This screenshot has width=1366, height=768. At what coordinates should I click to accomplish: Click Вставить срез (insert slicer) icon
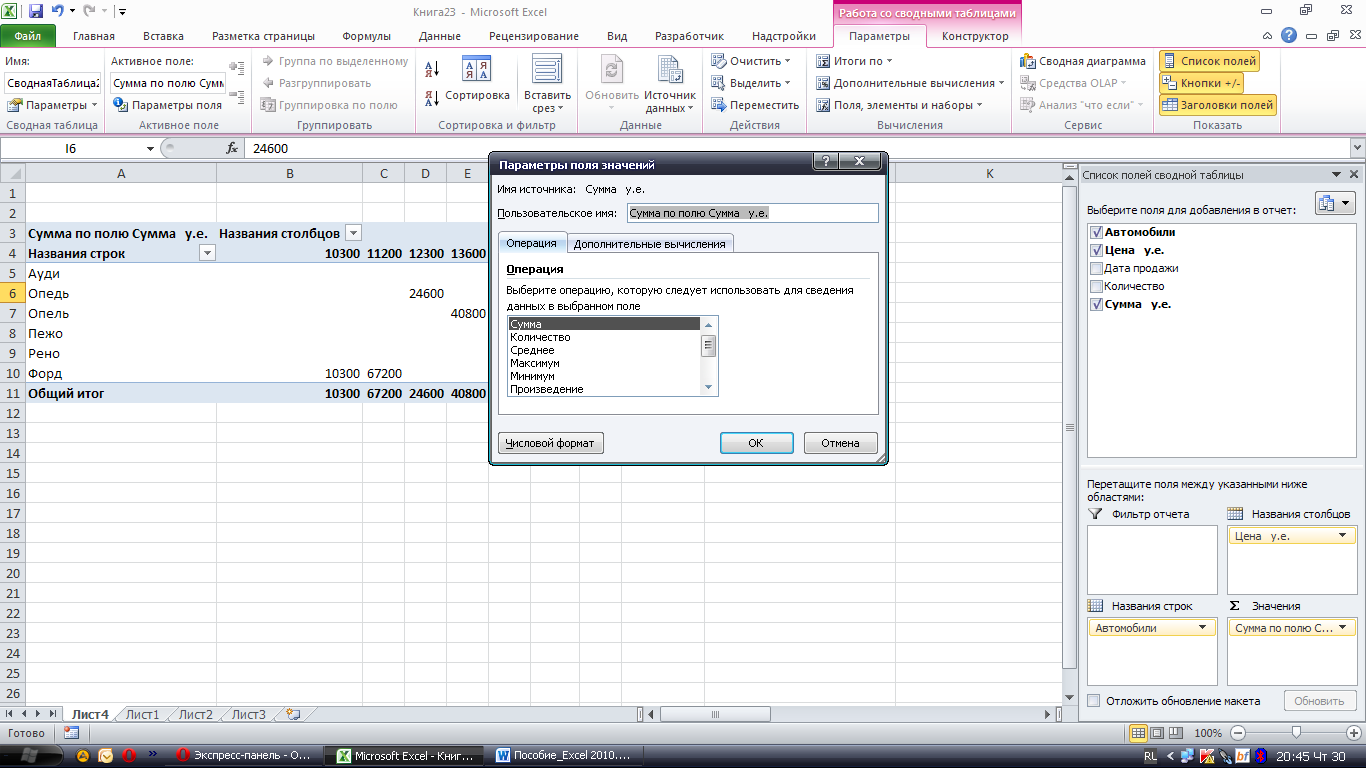click(547, 84)
